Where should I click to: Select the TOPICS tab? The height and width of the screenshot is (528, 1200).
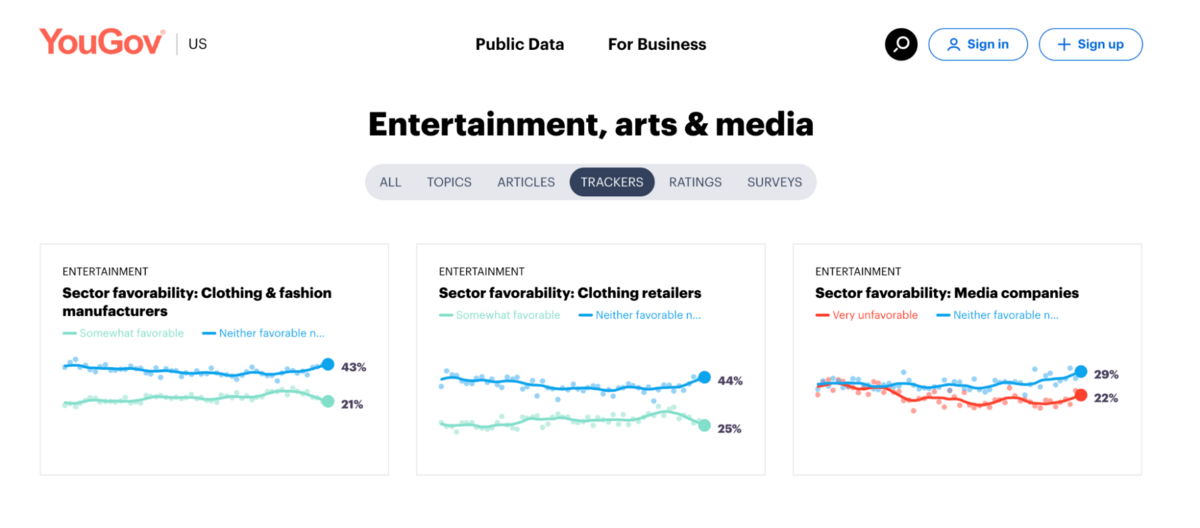(x=449, y=182)
